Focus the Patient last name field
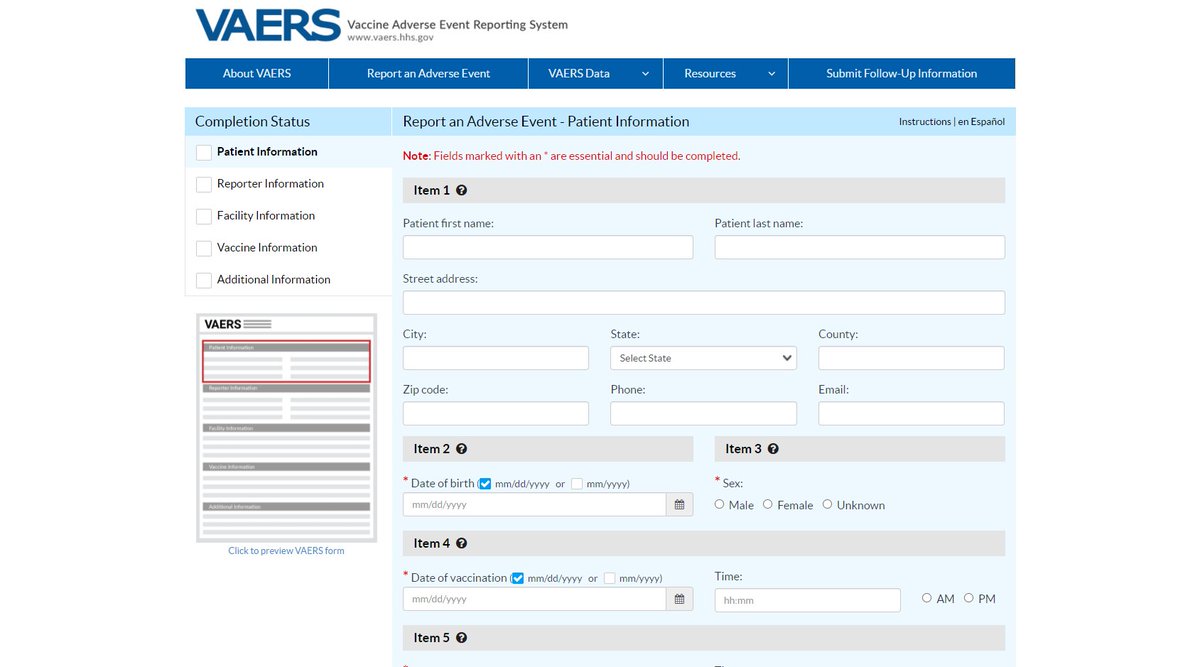Viewport: 1200px width, 667px height. (860, 247)
